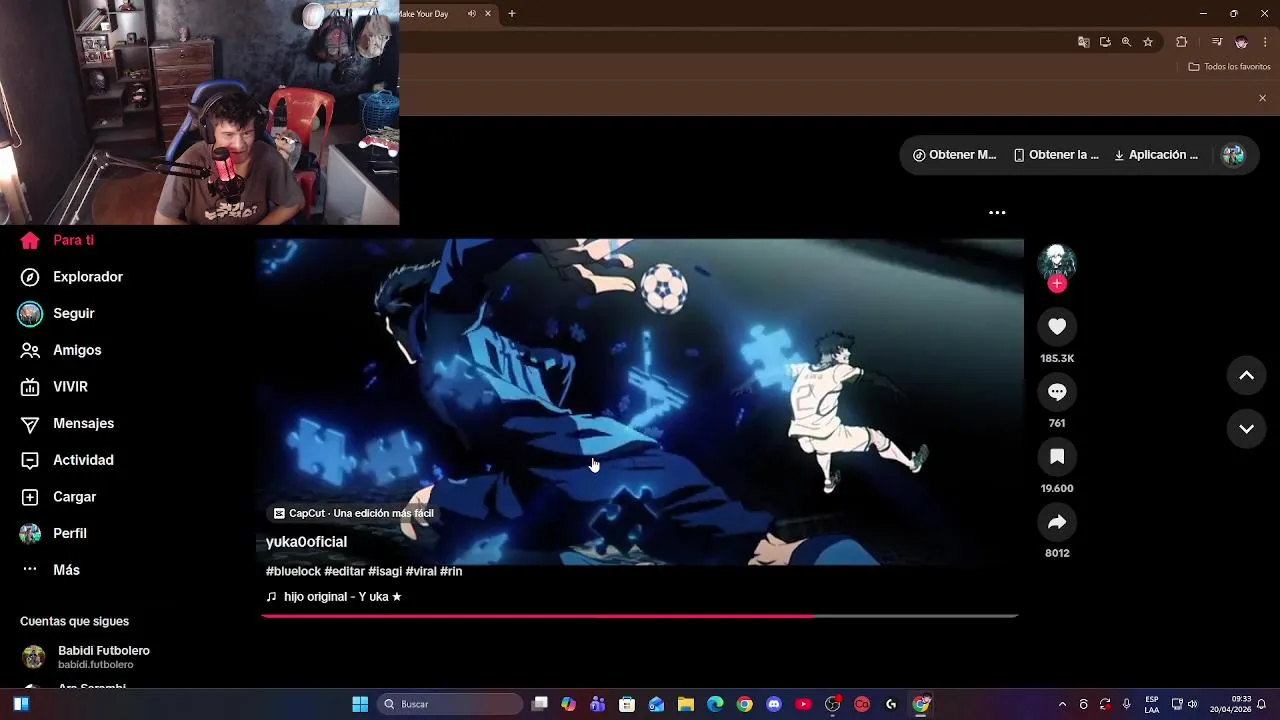Go to next video with down chevron
The width and height of the screenshot is (1280, 720).
click(1246, 429)
